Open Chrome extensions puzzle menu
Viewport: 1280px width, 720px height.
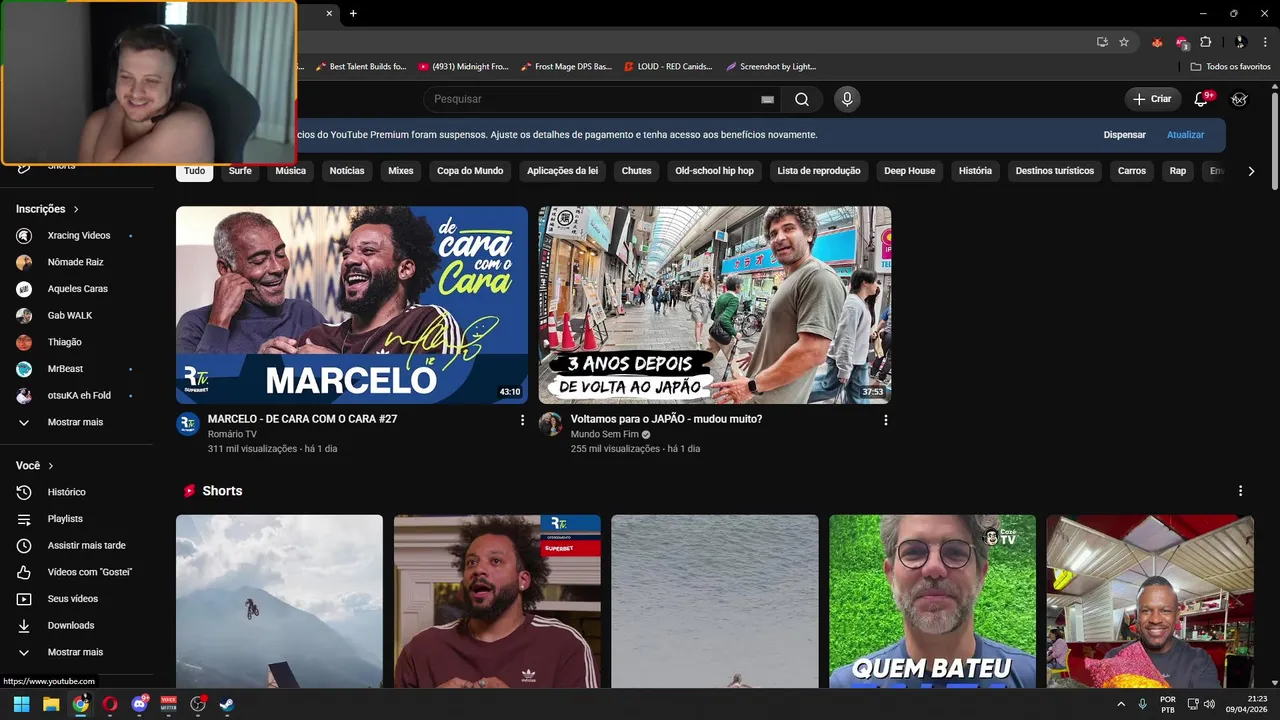1205,42
